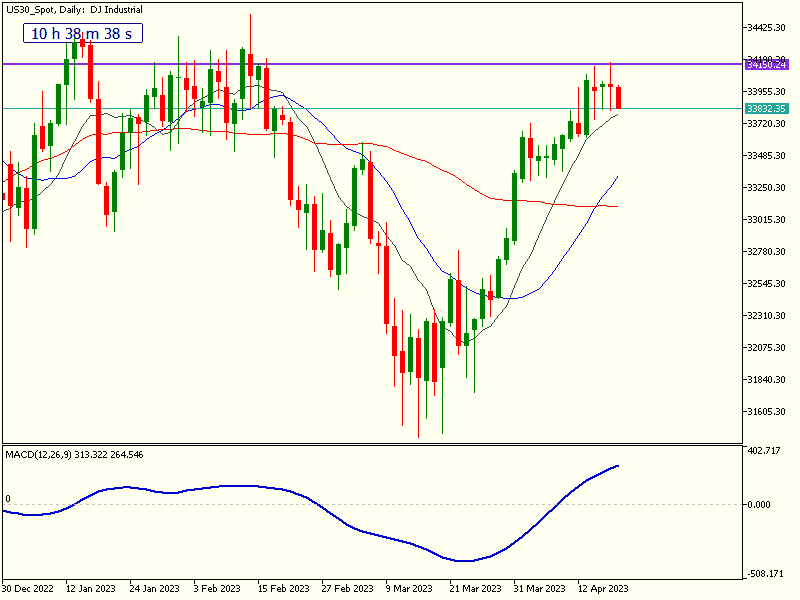Screen dimensions: 800x600
Task: Click the MACD 0.000 scale label
Action: pyautogui.click(x=760, y=505)
